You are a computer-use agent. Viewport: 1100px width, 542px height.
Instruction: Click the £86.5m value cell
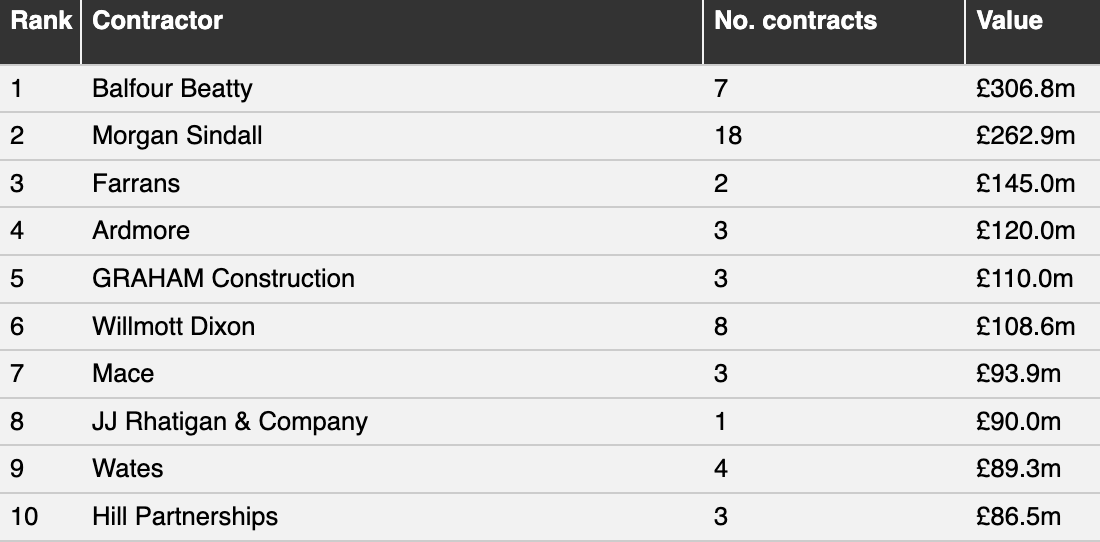[x=1018, y=517]
